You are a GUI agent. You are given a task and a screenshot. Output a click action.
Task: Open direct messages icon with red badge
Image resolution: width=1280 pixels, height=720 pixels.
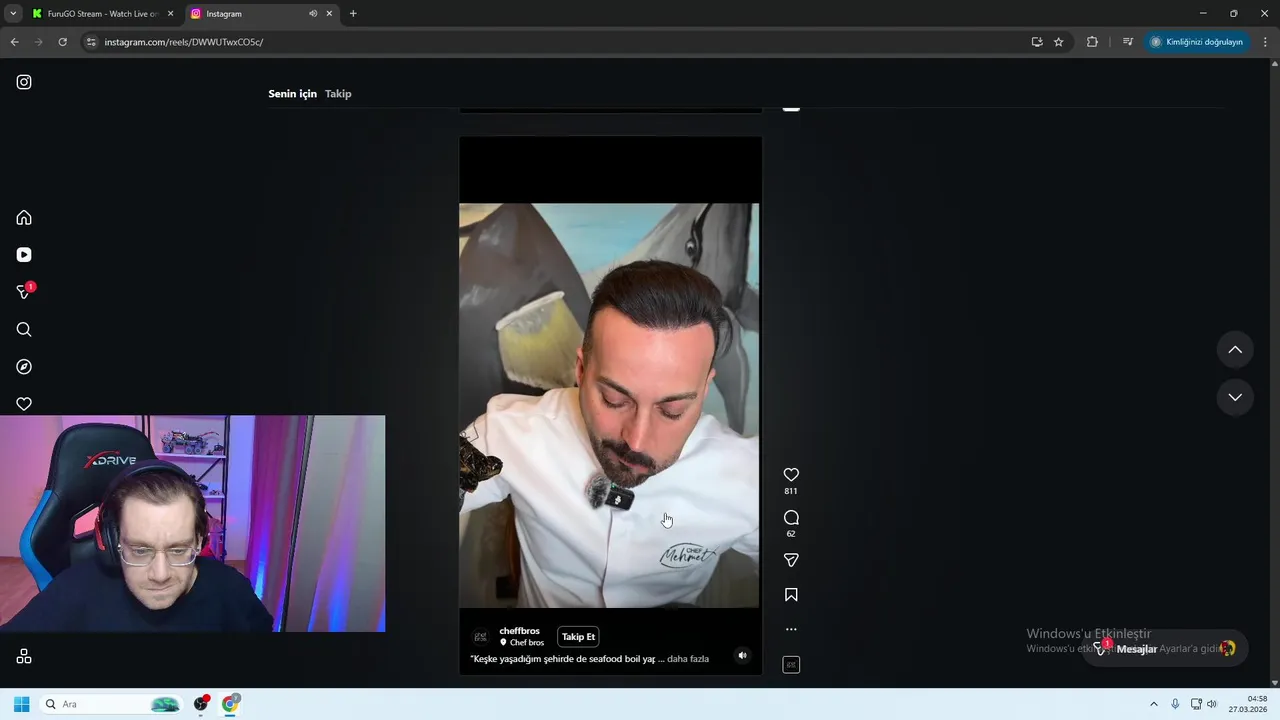[24, 292]
